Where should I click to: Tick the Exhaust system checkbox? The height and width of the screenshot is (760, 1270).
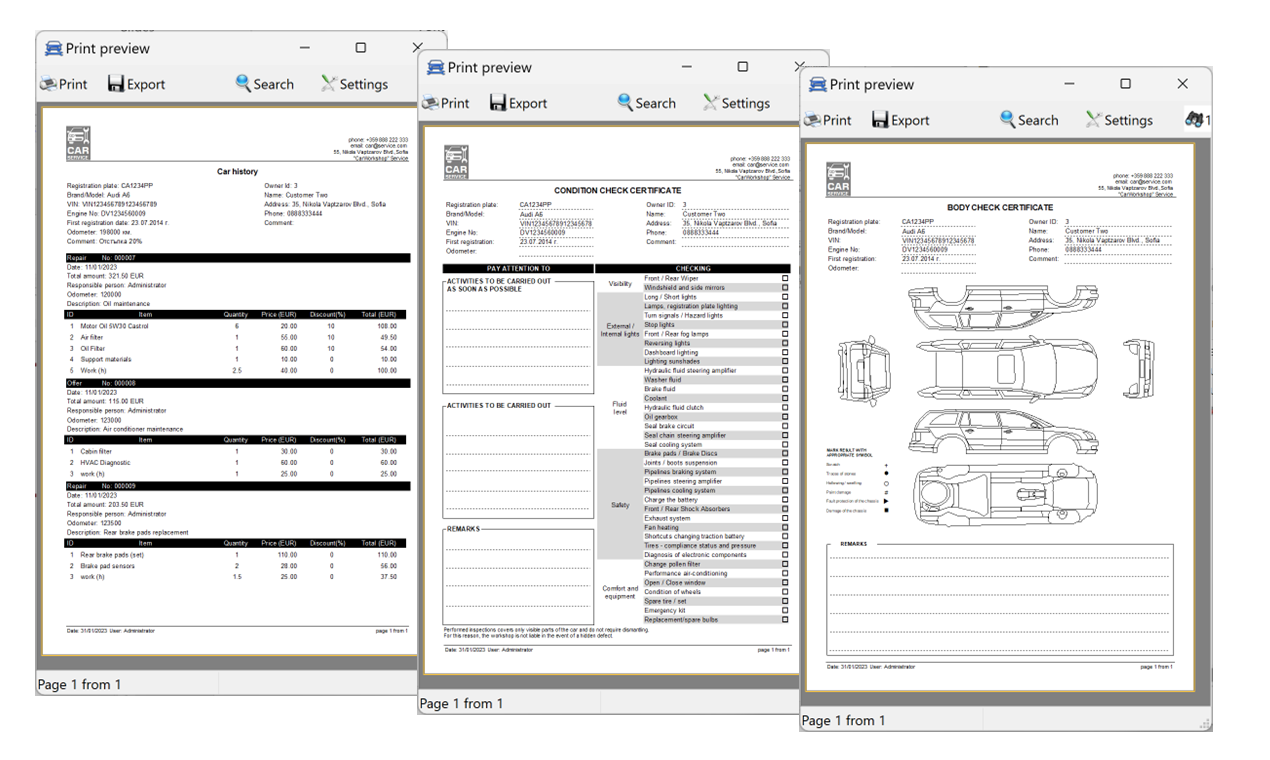click(x=785, y=518)
